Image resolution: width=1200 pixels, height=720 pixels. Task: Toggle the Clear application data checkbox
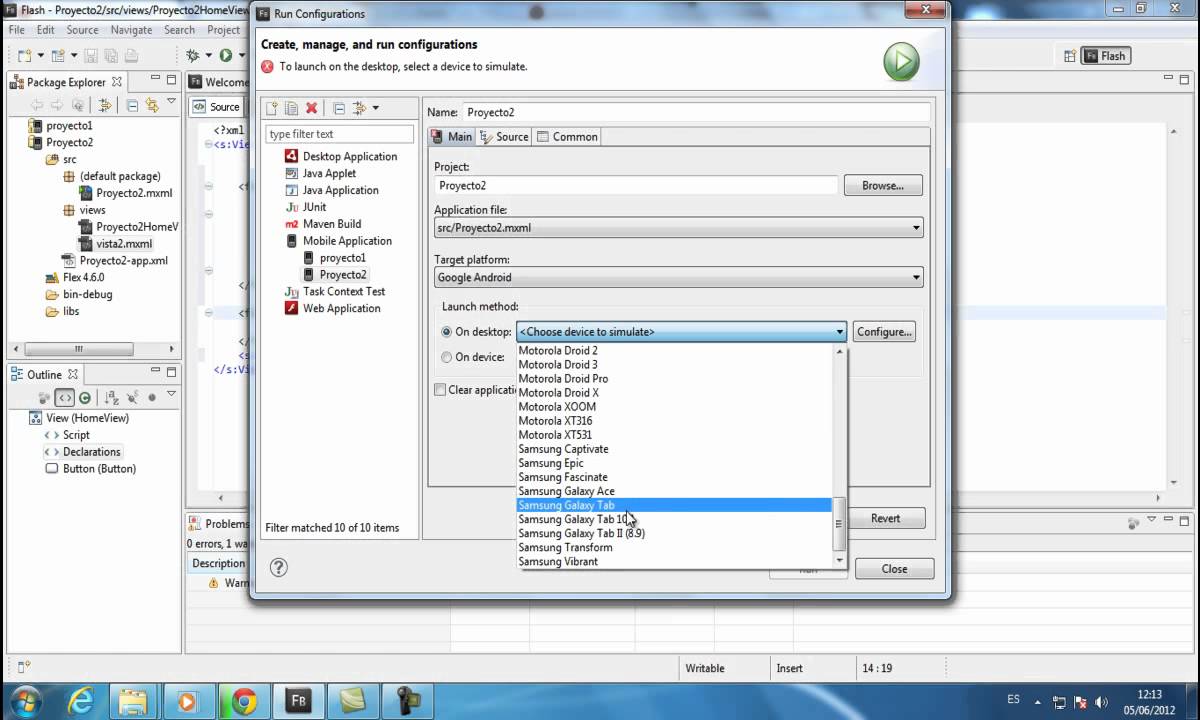pos(440,390)
